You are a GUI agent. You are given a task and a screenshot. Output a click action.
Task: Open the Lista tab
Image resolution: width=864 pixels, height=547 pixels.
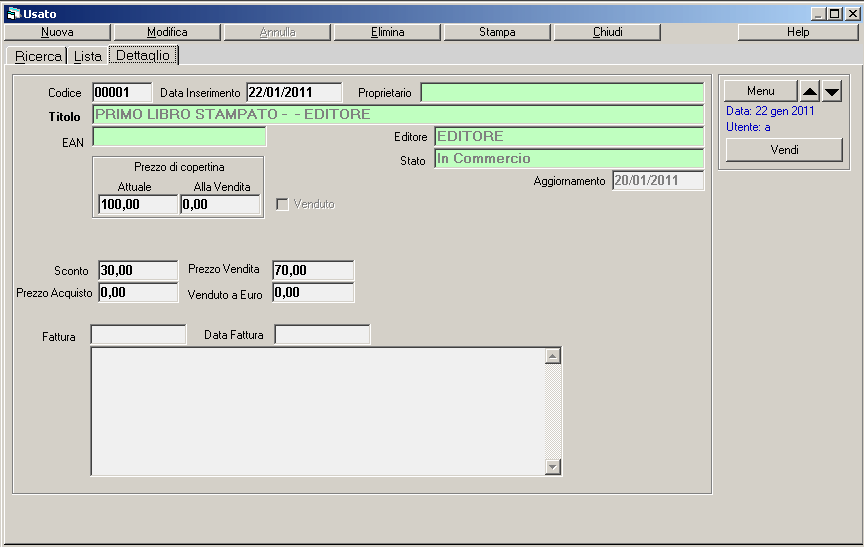88,56
